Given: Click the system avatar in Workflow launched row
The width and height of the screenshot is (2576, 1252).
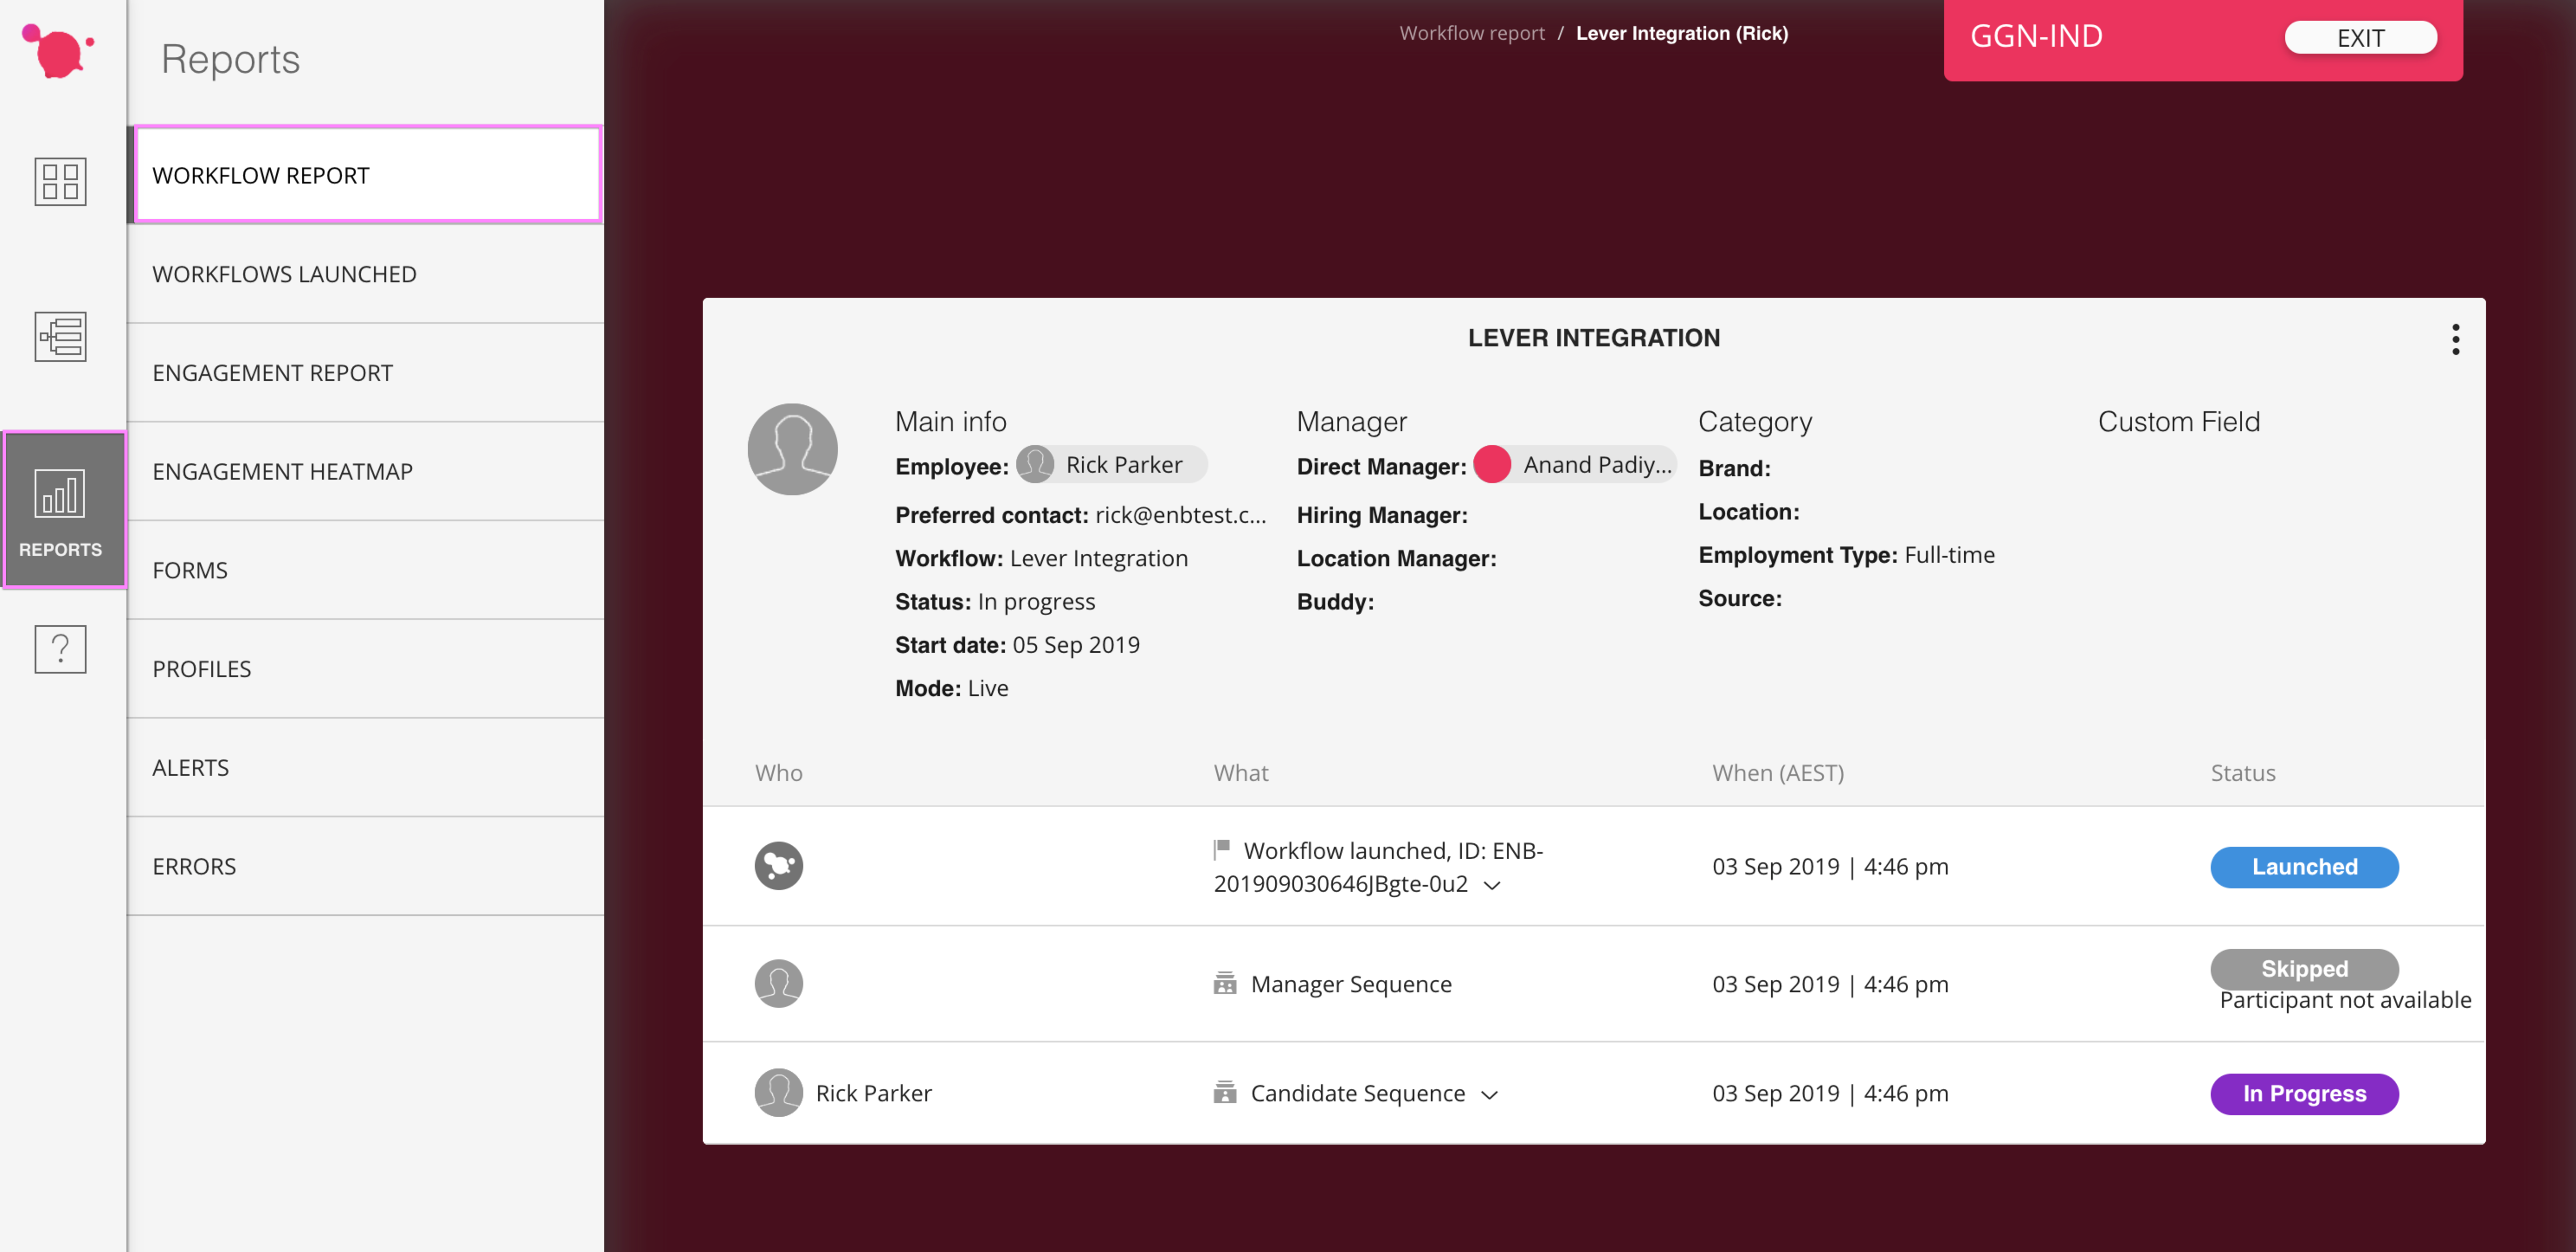Looking at the screenshot, I should click(x=778, y=866).
